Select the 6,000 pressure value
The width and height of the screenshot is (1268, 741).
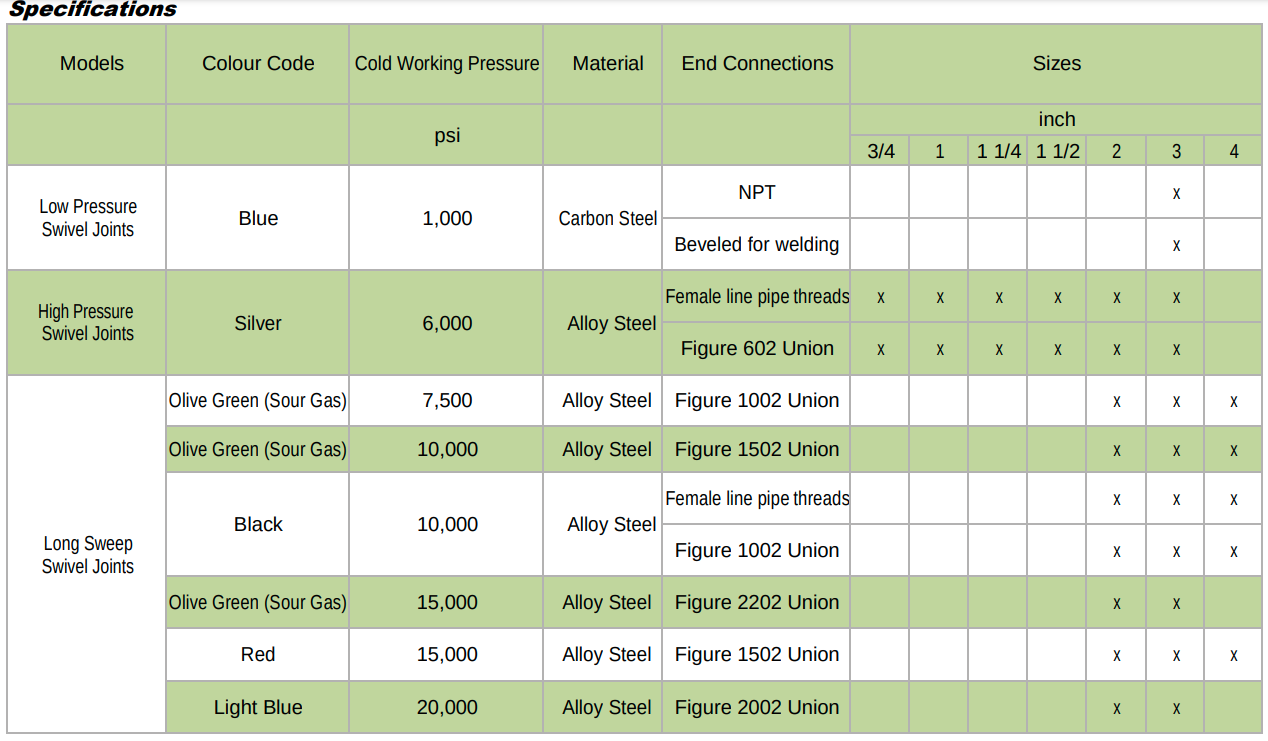[447, 323]
